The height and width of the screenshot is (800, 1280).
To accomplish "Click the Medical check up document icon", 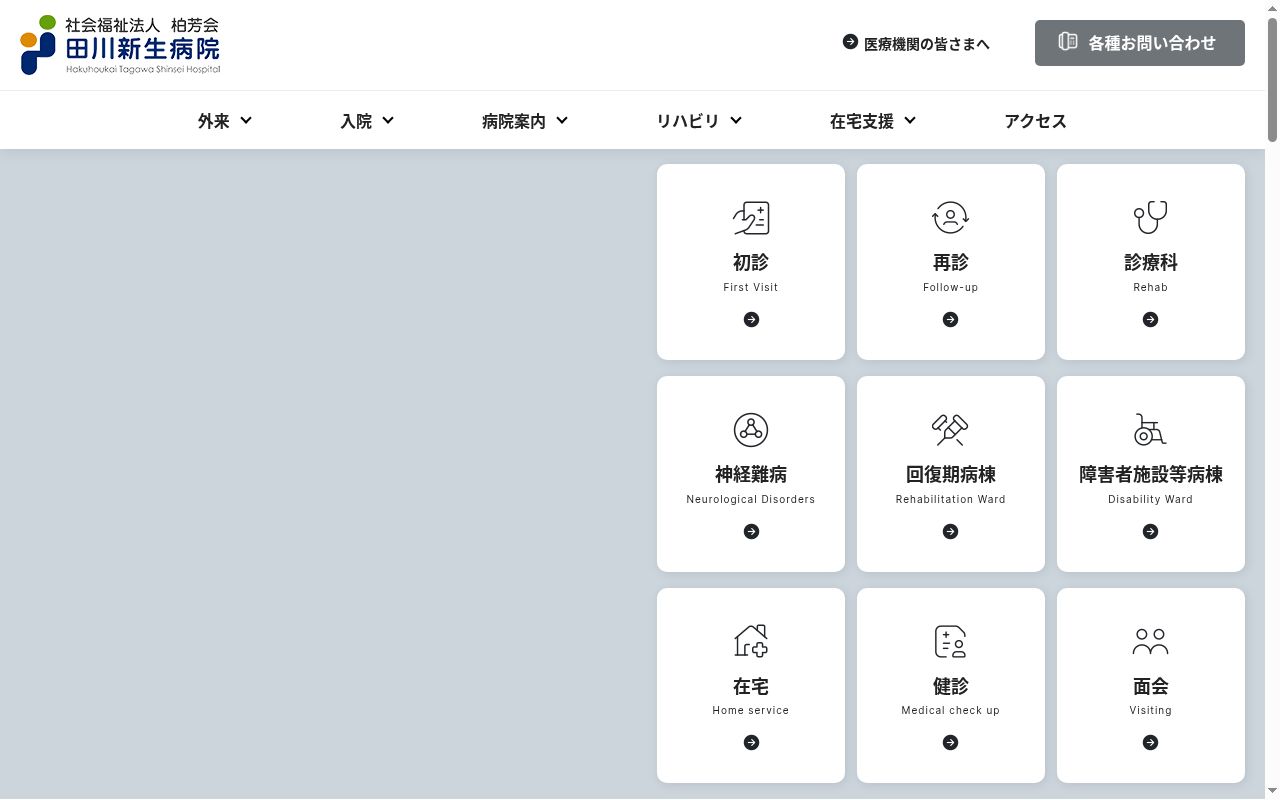I will [951, 641].
